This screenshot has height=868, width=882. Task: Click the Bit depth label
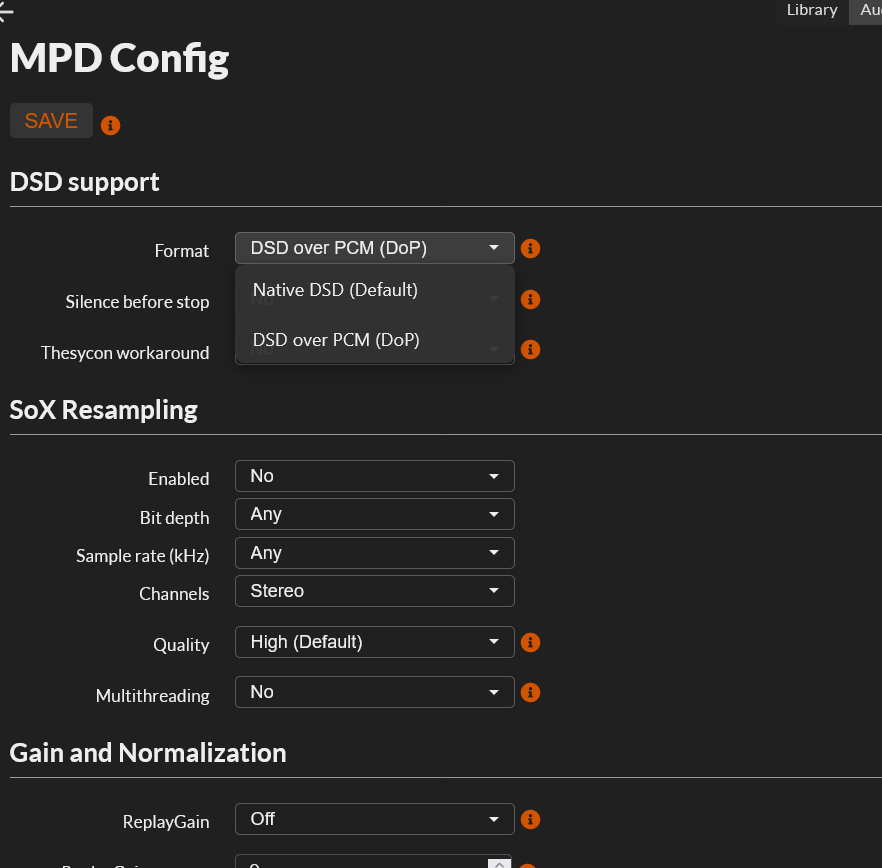click(x=174, y=518)
